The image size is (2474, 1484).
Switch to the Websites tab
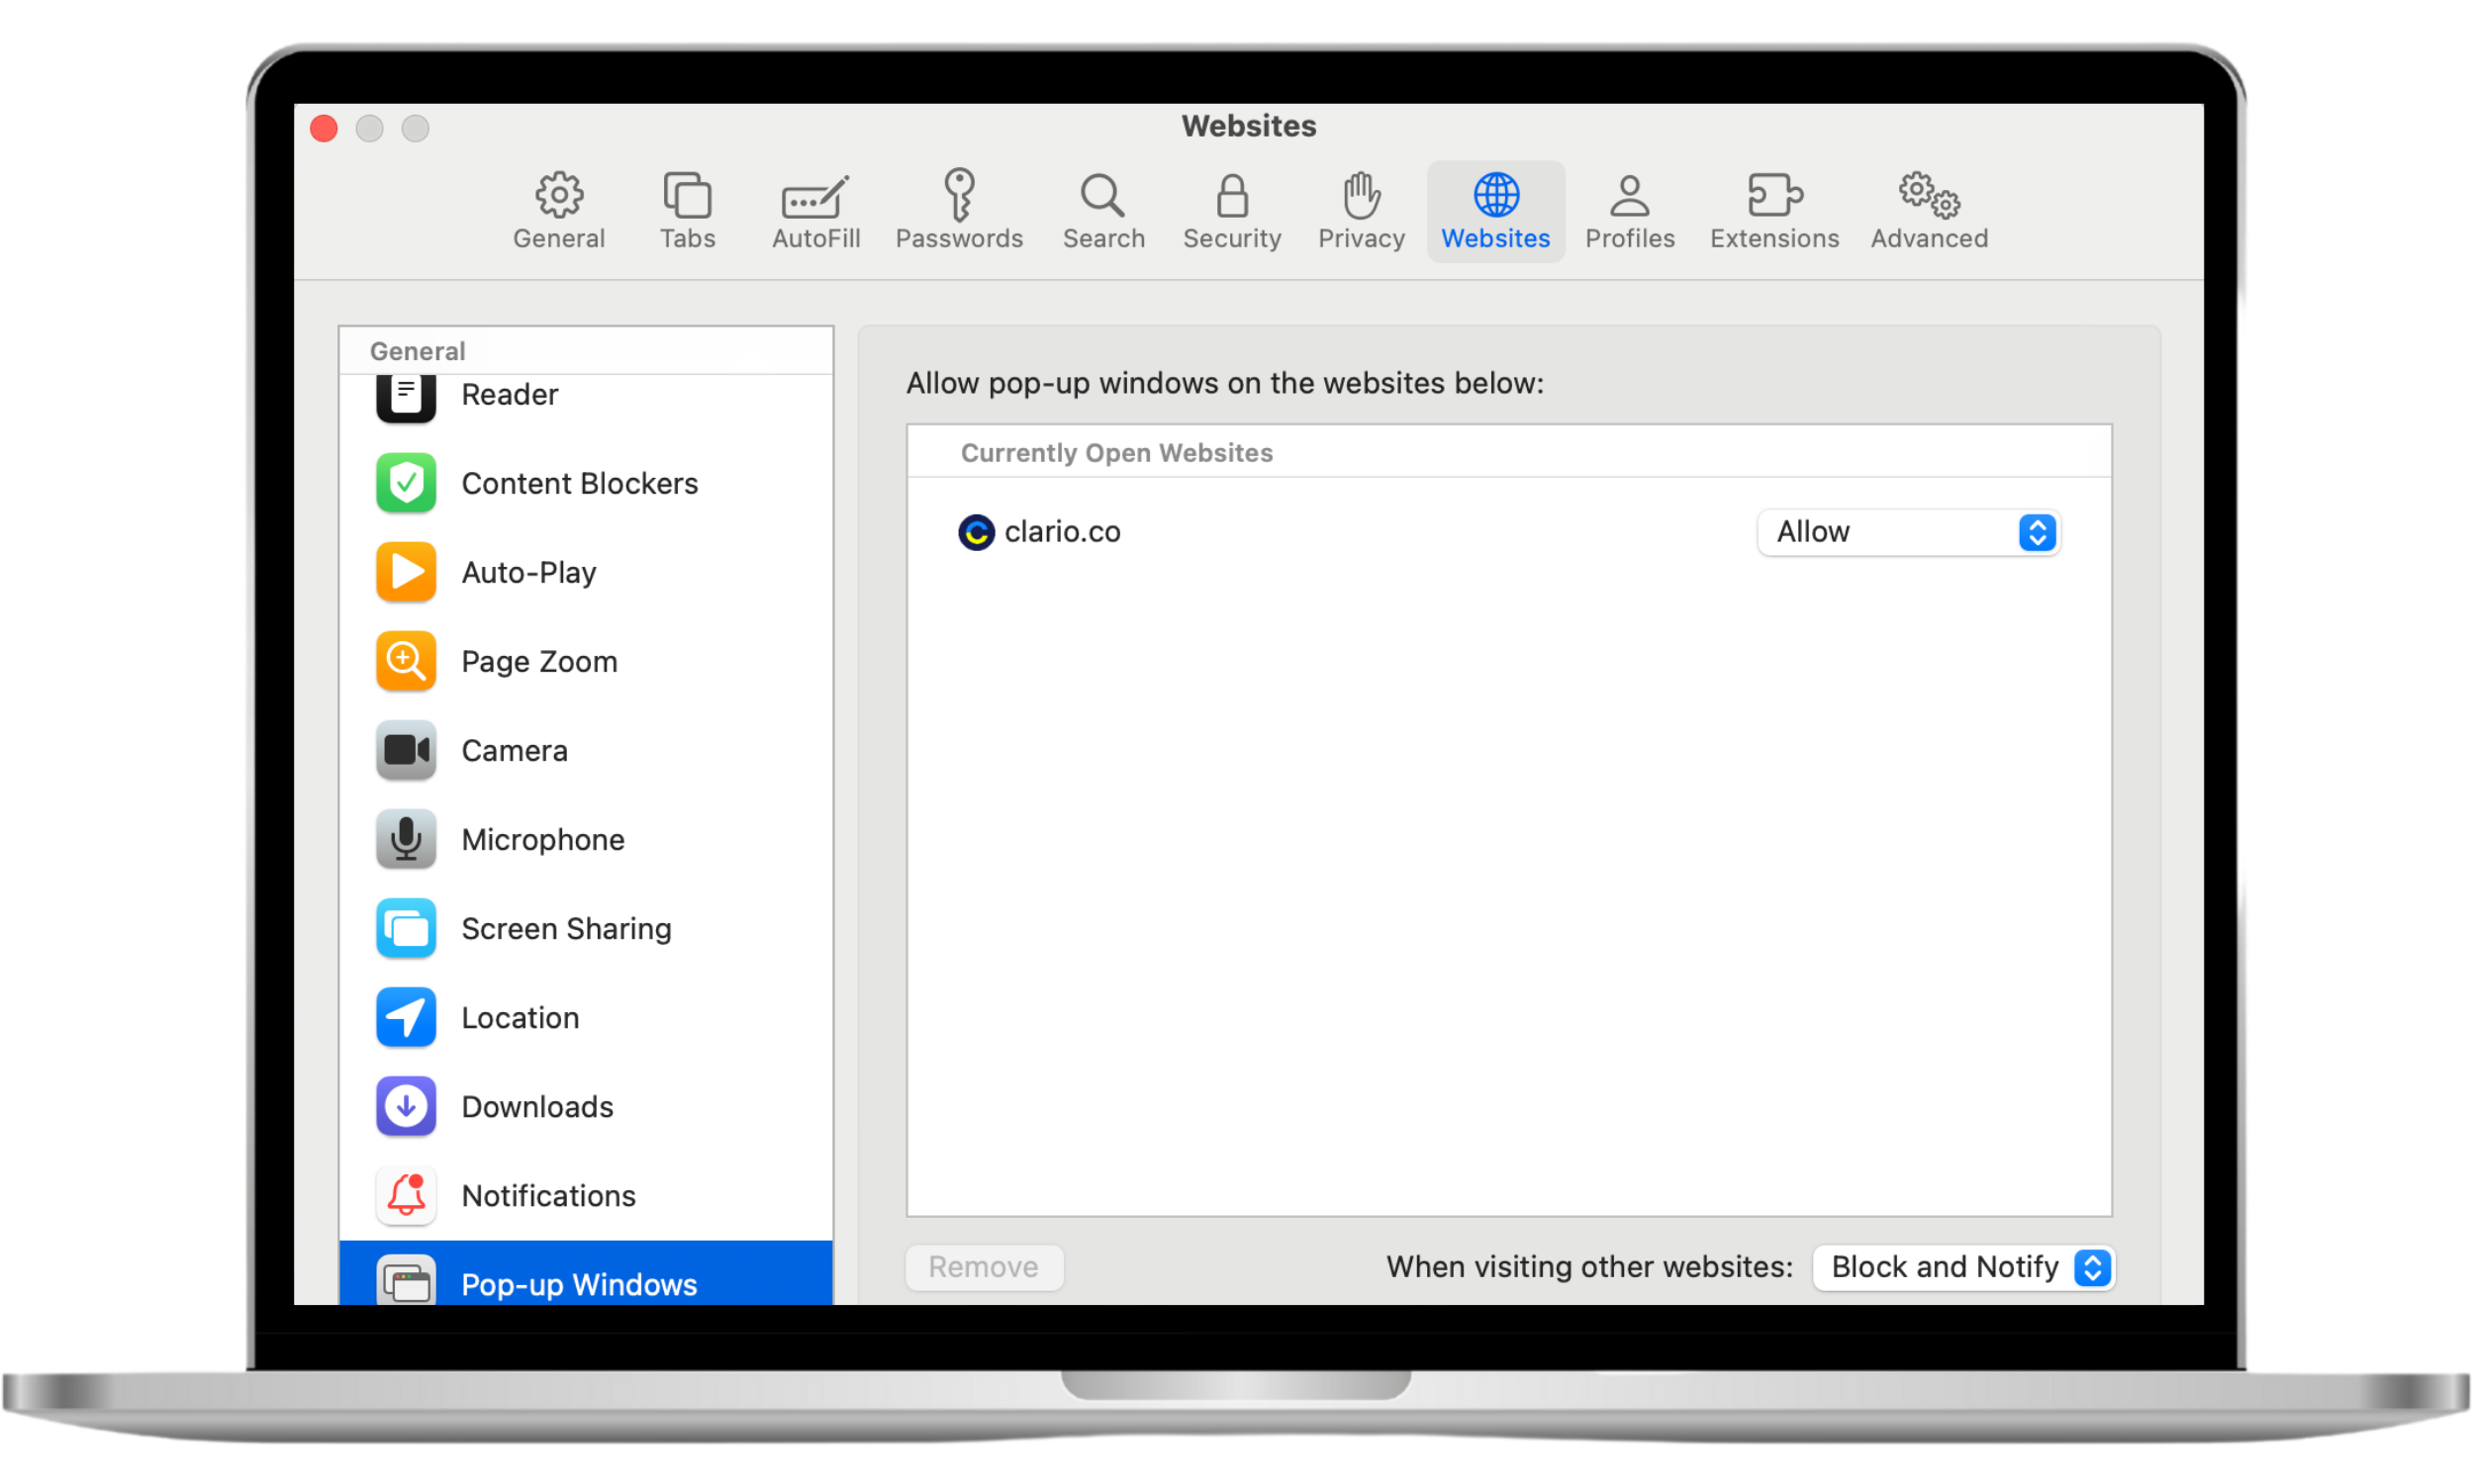[1495, 210]
